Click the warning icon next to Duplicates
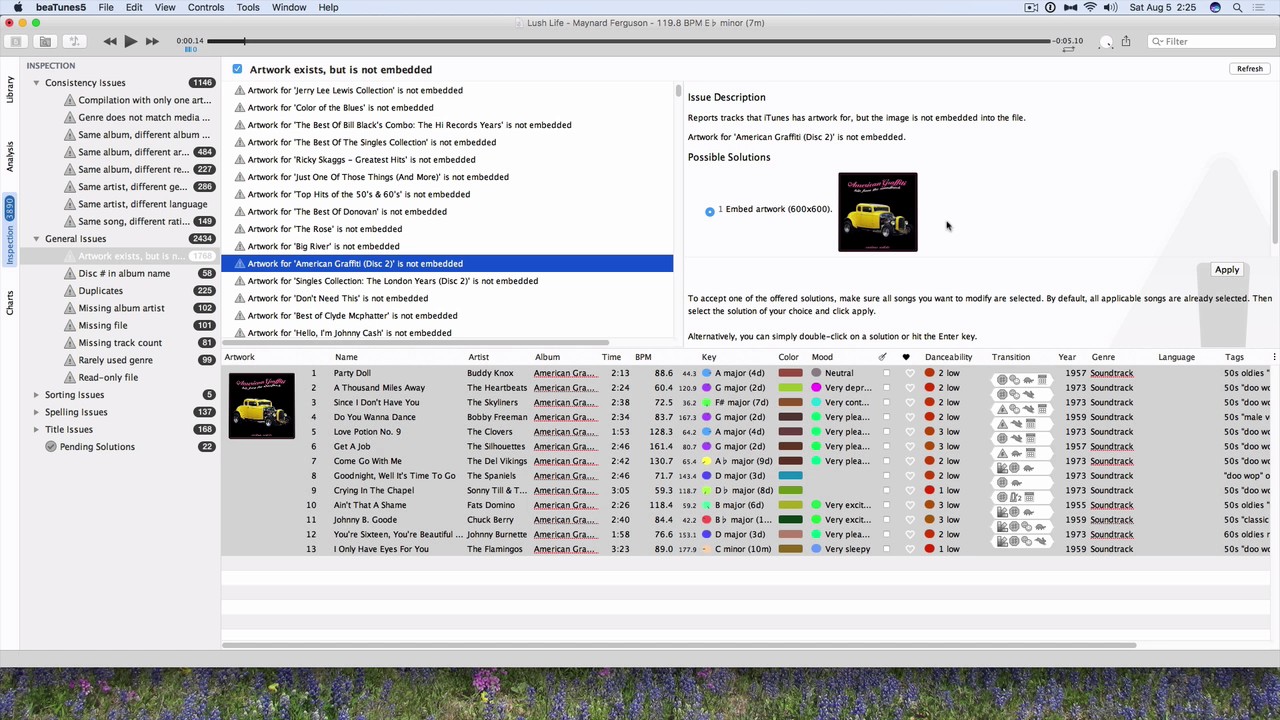This screenshot has width=1280, height=720. [x=70, y=291]
